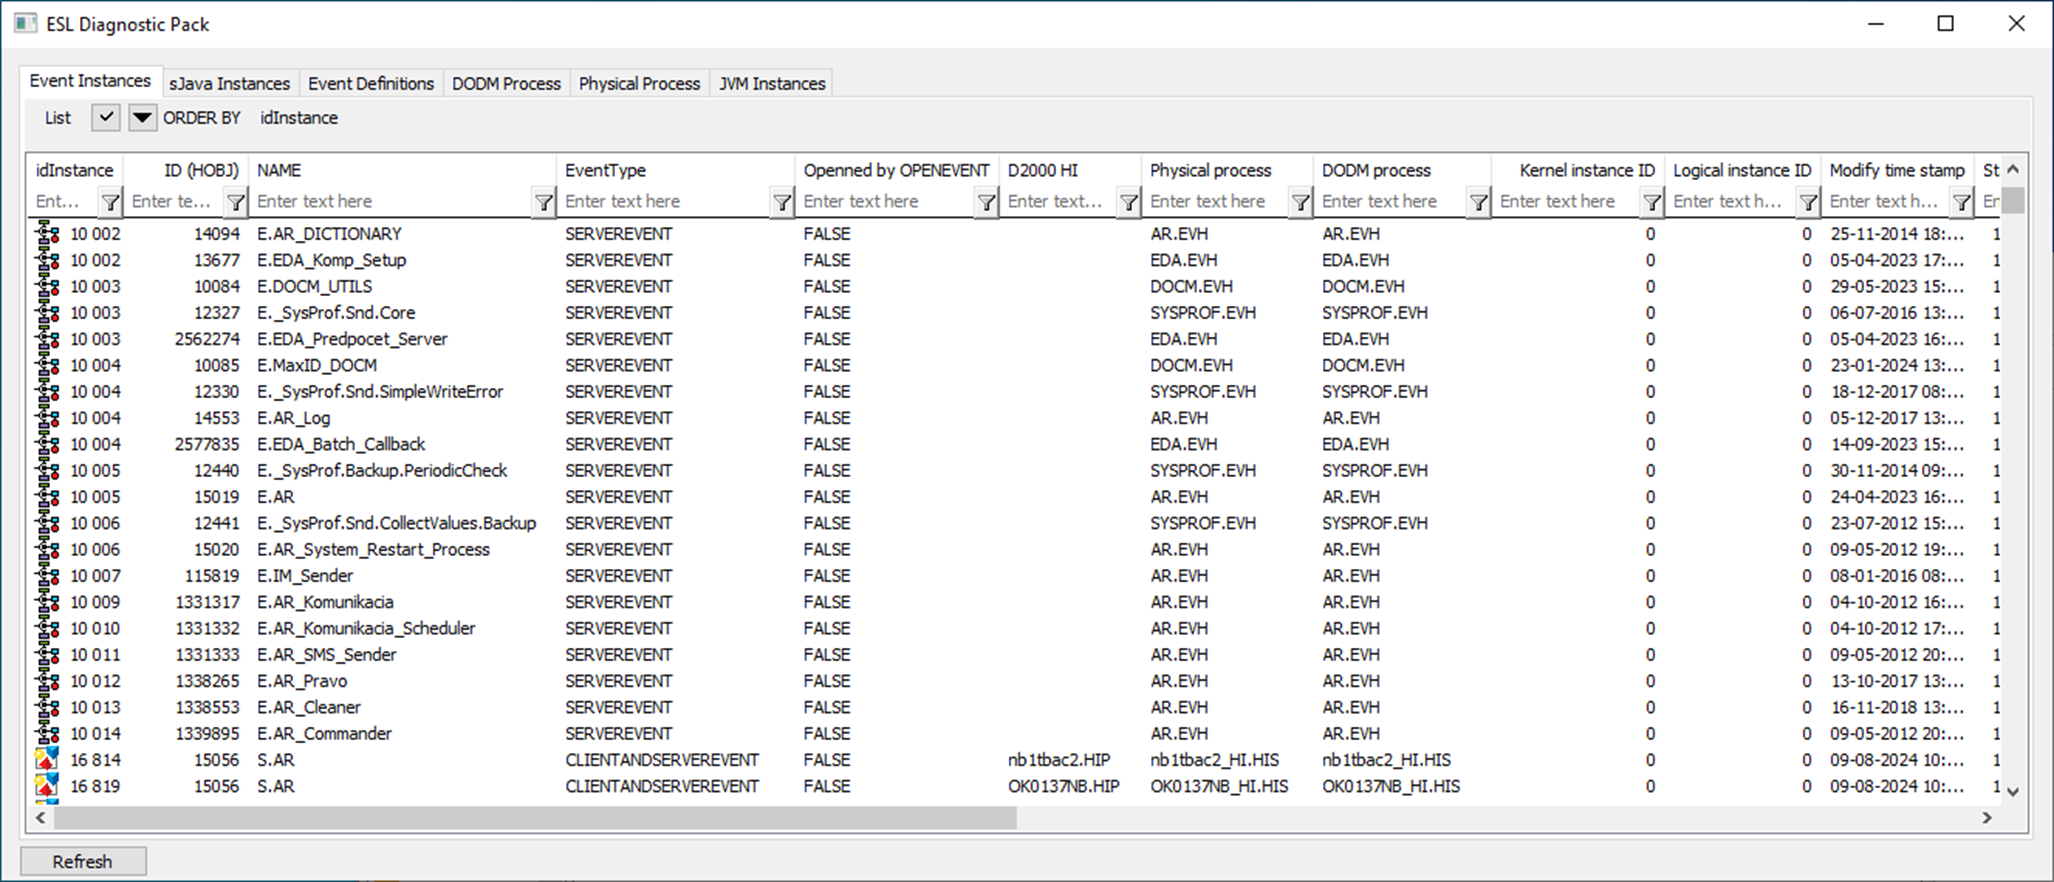Click the event icon of E.AR_Log row
Screen dimensions: 2054x882
pos(47,418)
